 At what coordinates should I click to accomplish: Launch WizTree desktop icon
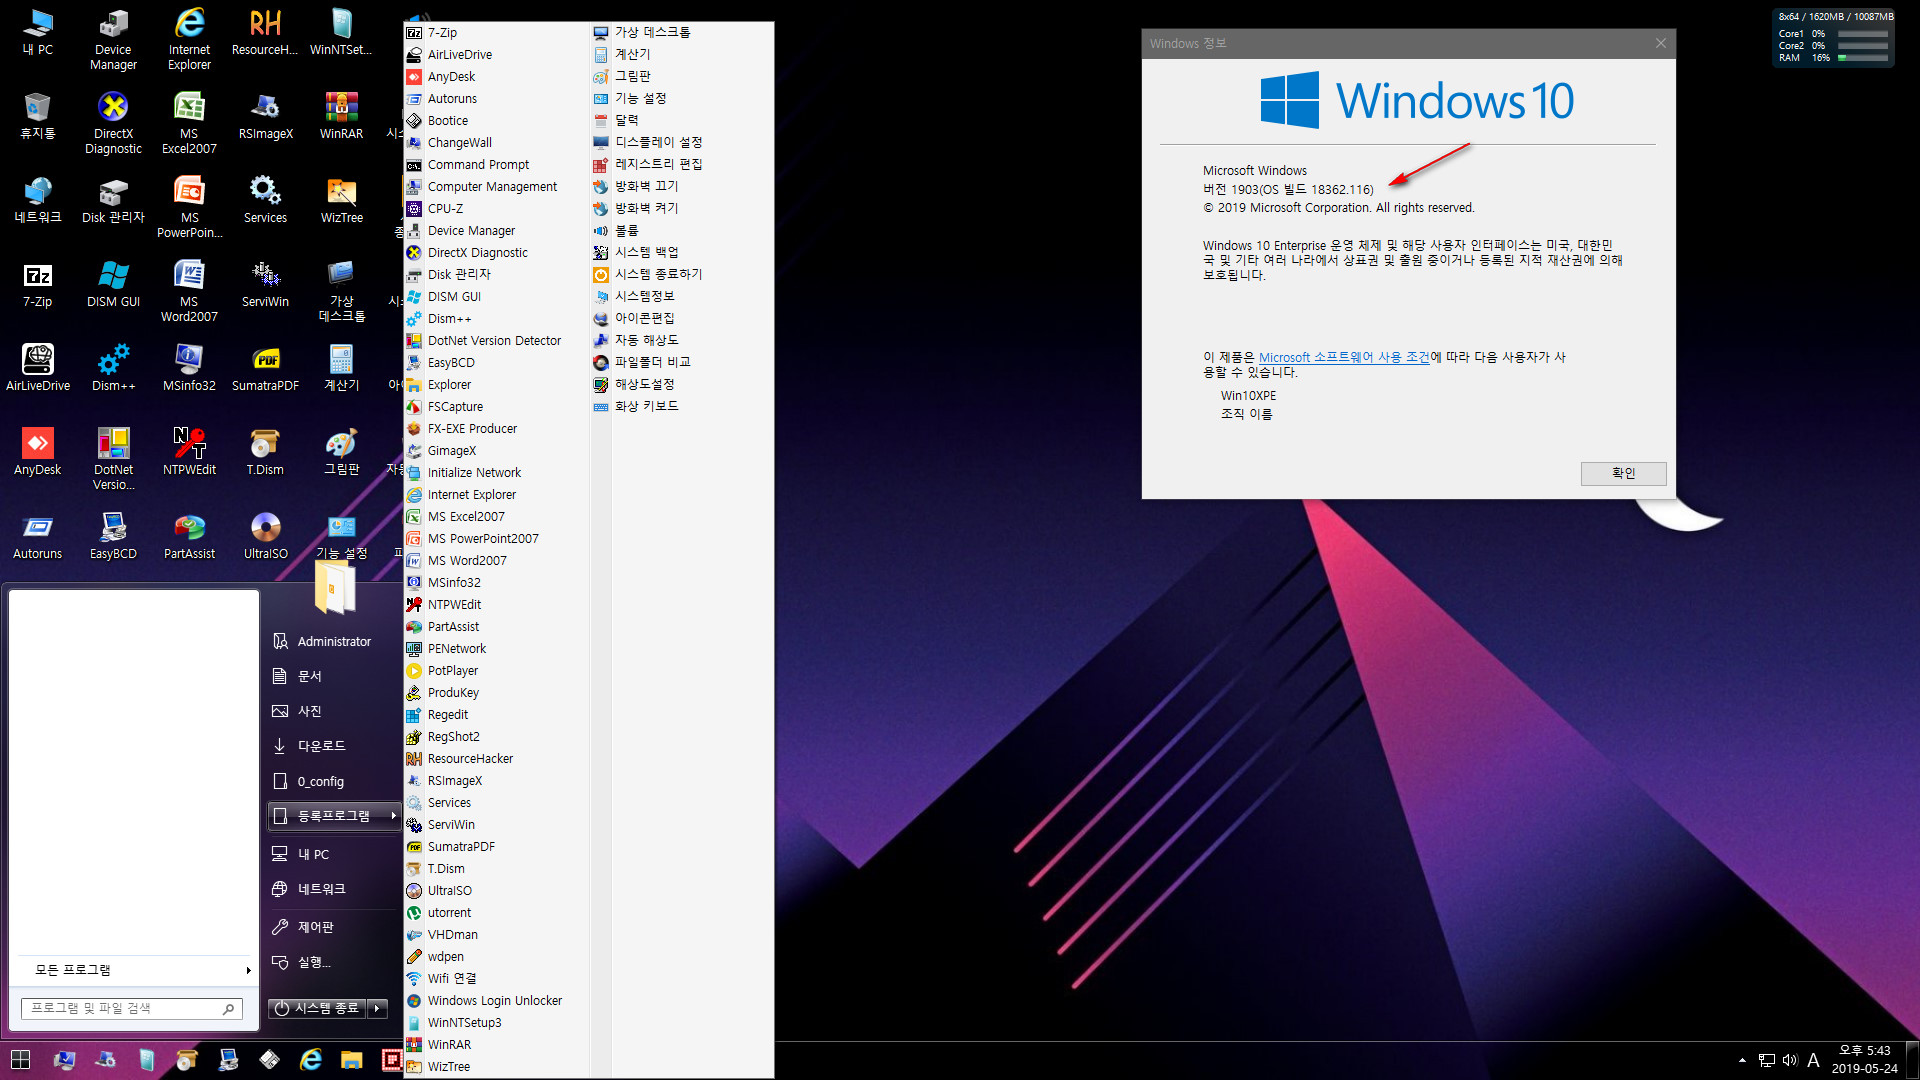341,200
